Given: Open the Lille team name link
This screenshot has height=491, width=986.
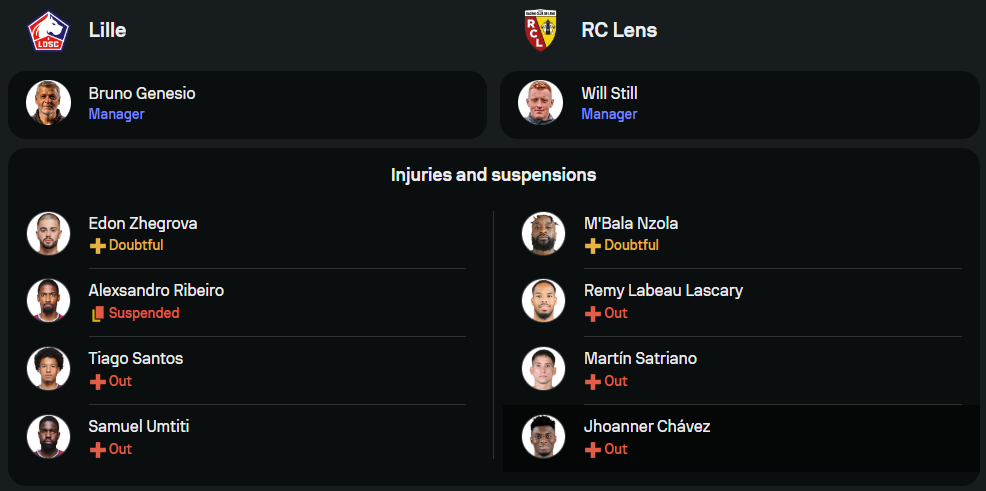Looking at the screenshot, I should pyautogui.click(x=107, y=30).
